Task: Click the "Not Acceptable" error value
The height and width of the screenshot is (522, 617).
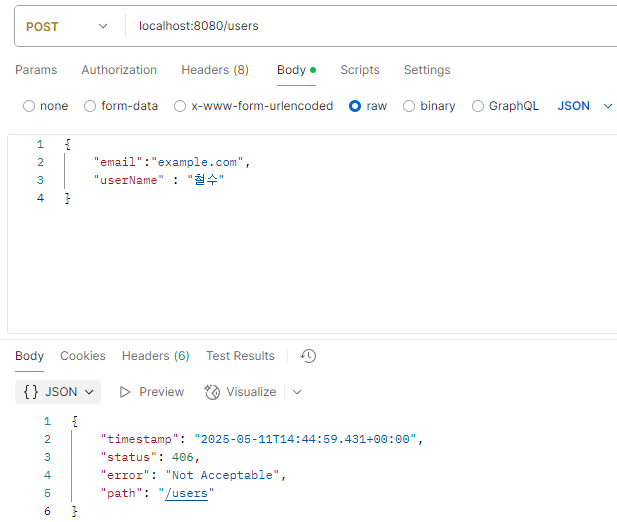Action: pos(222,475)
